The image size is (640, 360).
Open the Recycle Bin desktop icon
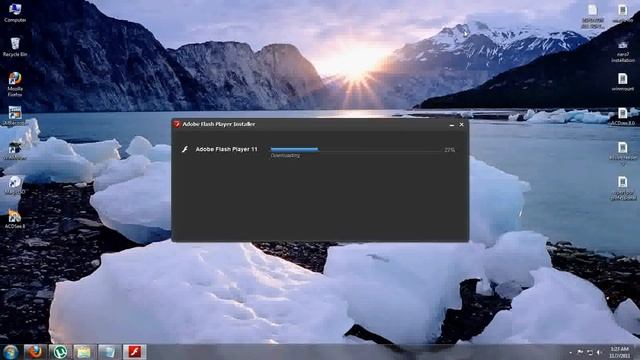point(15,47)
